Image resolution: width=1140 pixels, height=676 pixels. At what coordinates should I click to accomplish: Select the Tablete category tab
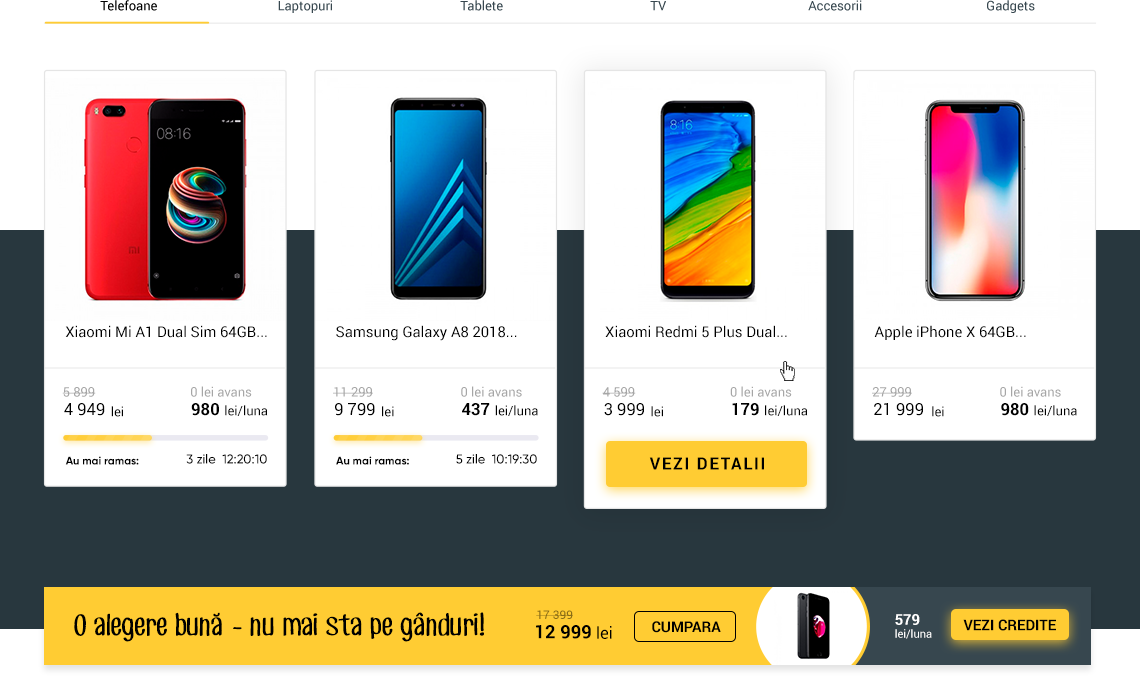481,7
